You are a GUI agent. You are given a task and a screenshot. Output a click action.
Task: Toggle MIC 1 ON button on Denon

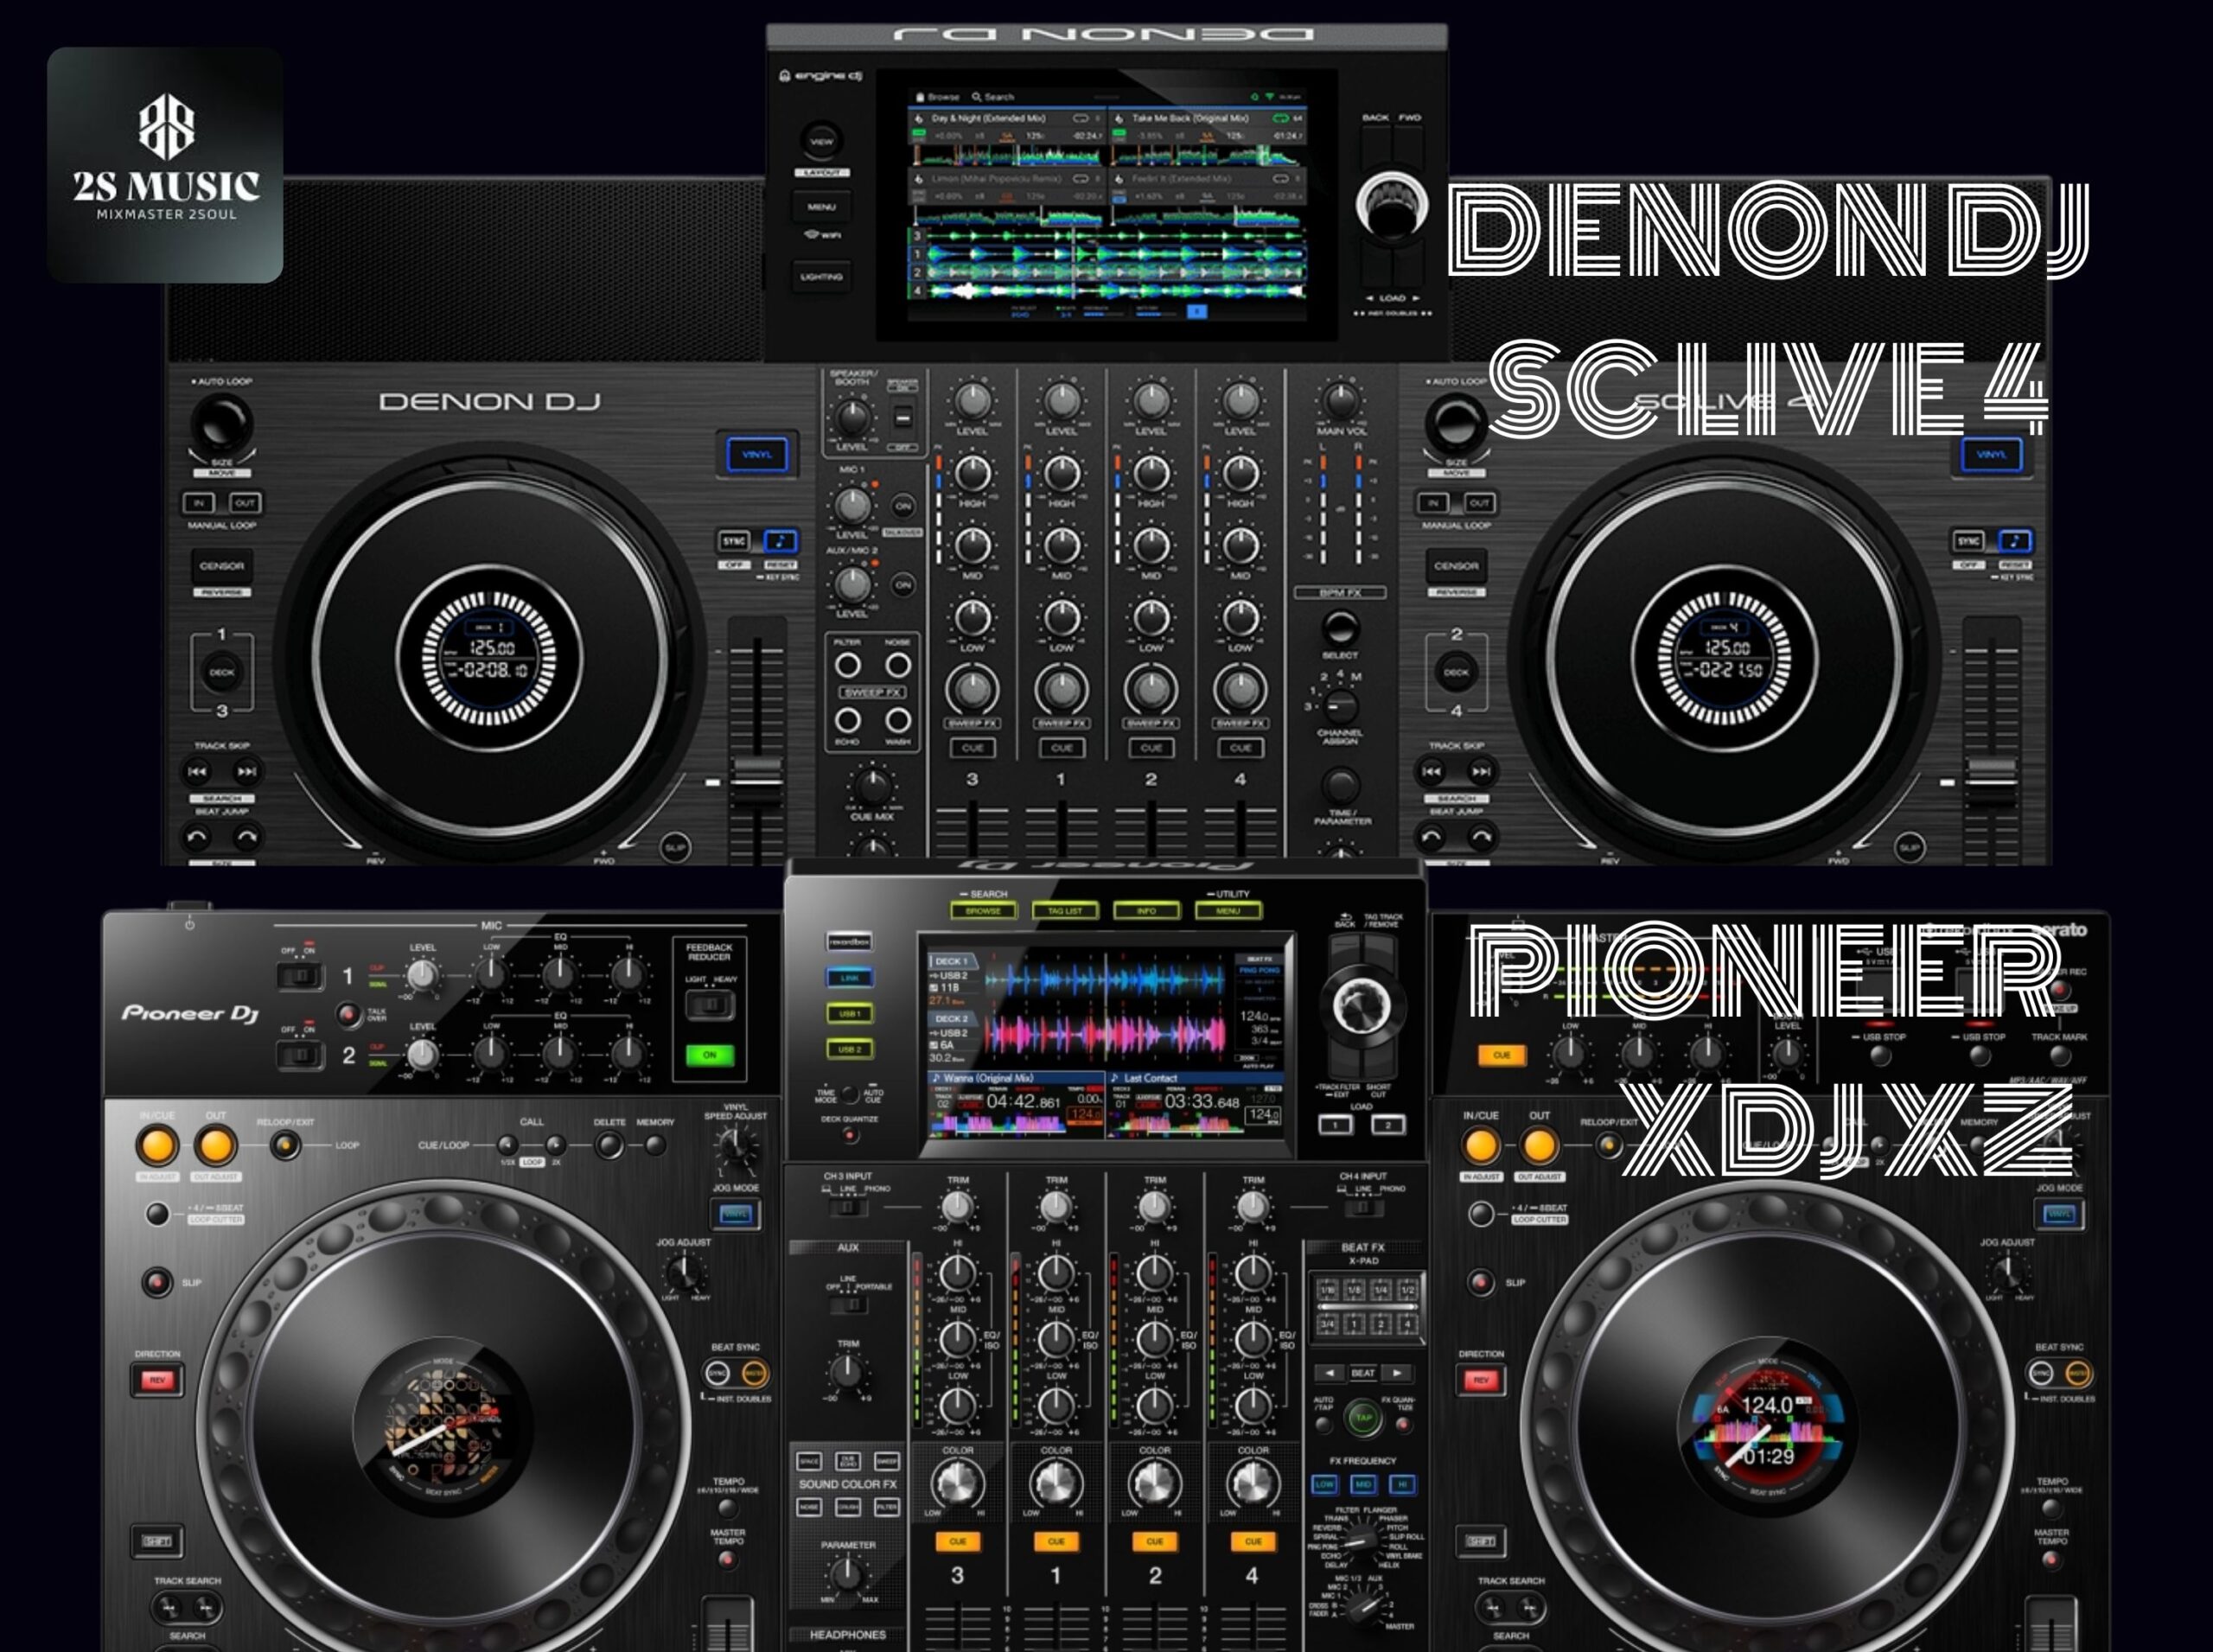point(902,505)
